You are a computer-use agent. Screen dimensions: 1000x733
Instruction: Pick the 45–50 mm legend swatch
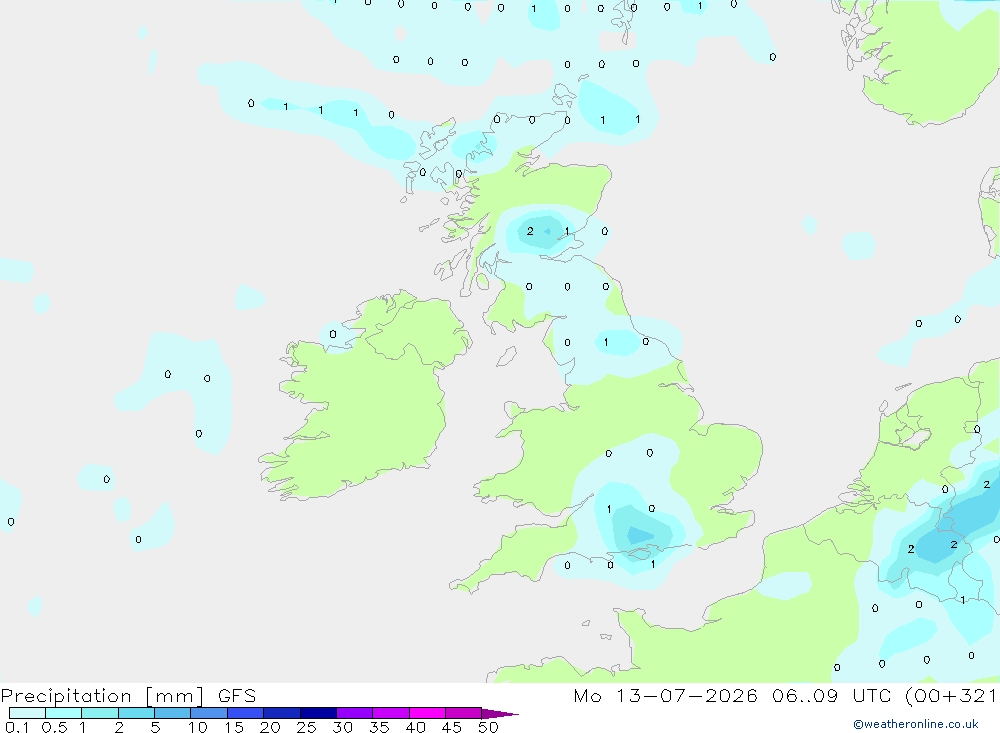click(x=463, y=713)
